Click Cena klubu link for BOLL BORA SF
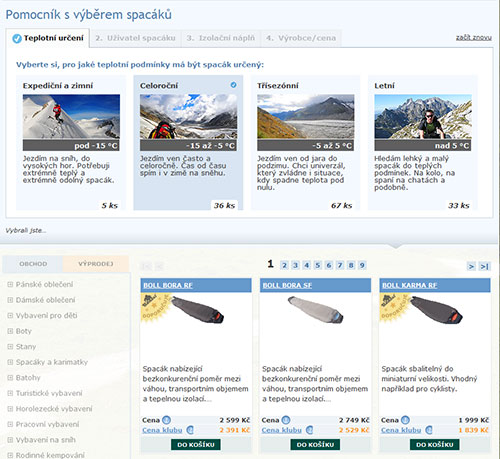Image resolution: width=500 pixels, height=459 pixels. pyautogui.click(x=282, y=430)
